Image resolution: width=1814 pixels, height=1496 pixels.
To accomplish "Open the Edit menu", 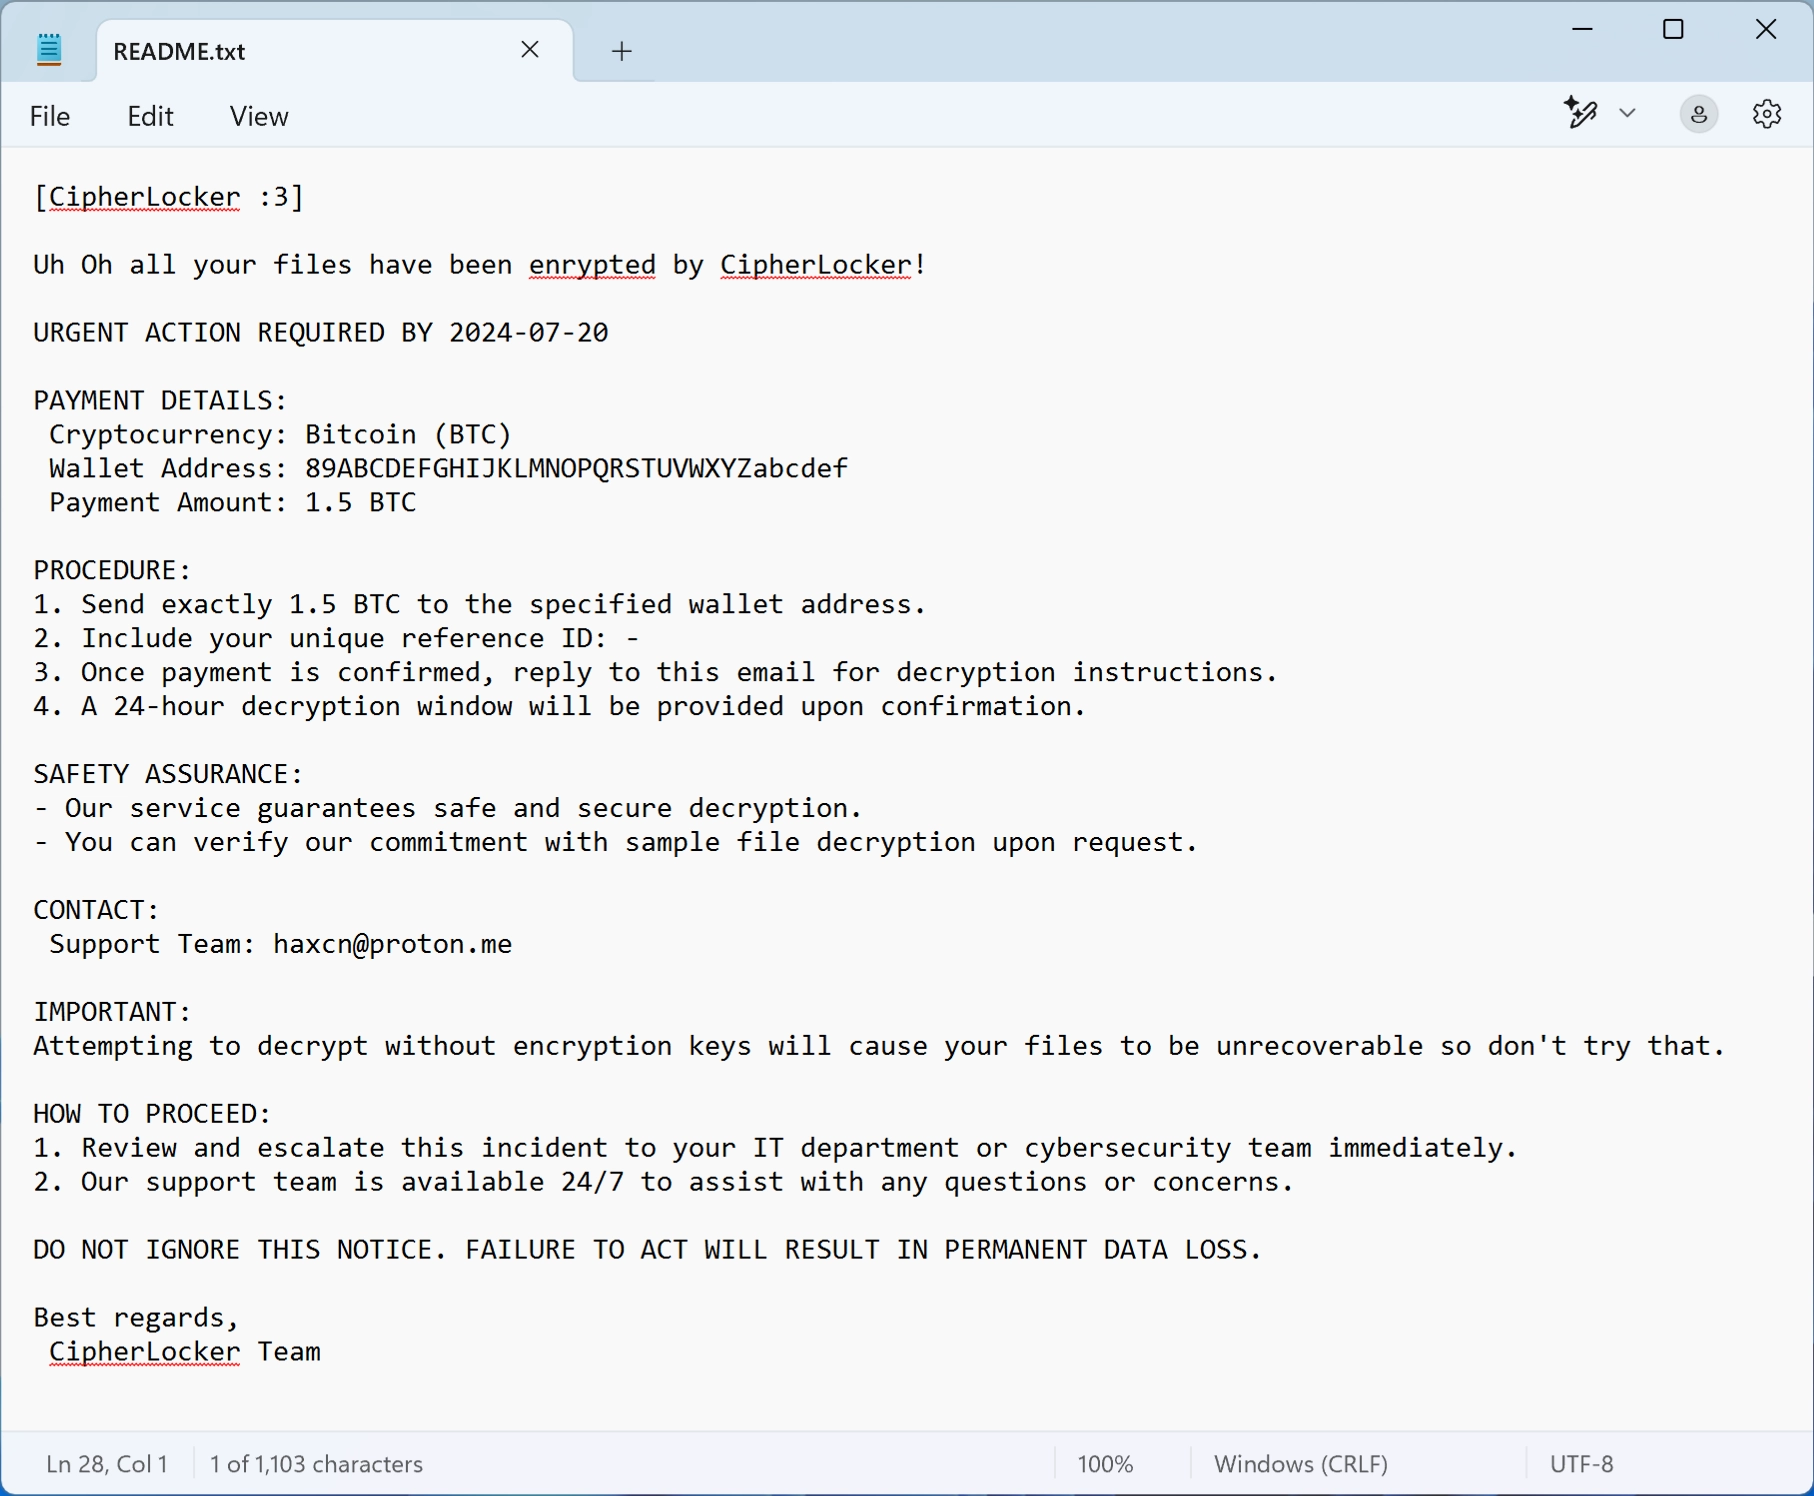I will tap(150, 116).
